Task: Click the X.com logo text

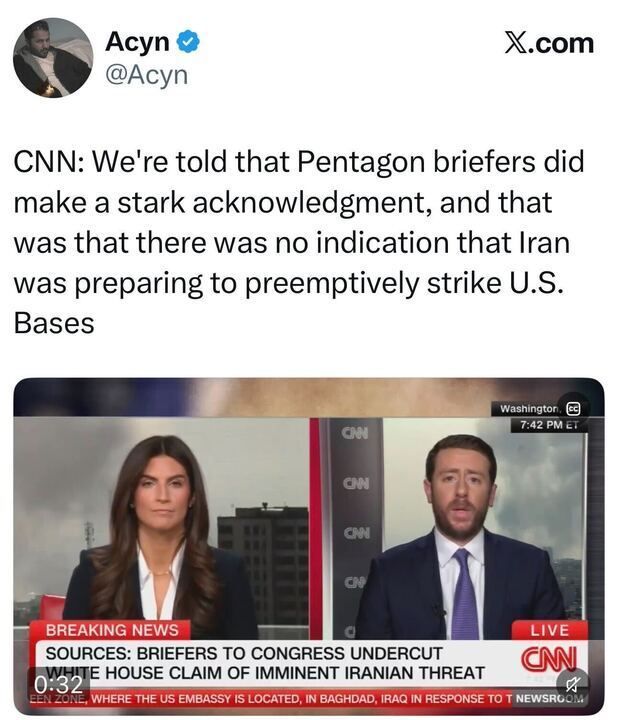Action: coord(549,43)
